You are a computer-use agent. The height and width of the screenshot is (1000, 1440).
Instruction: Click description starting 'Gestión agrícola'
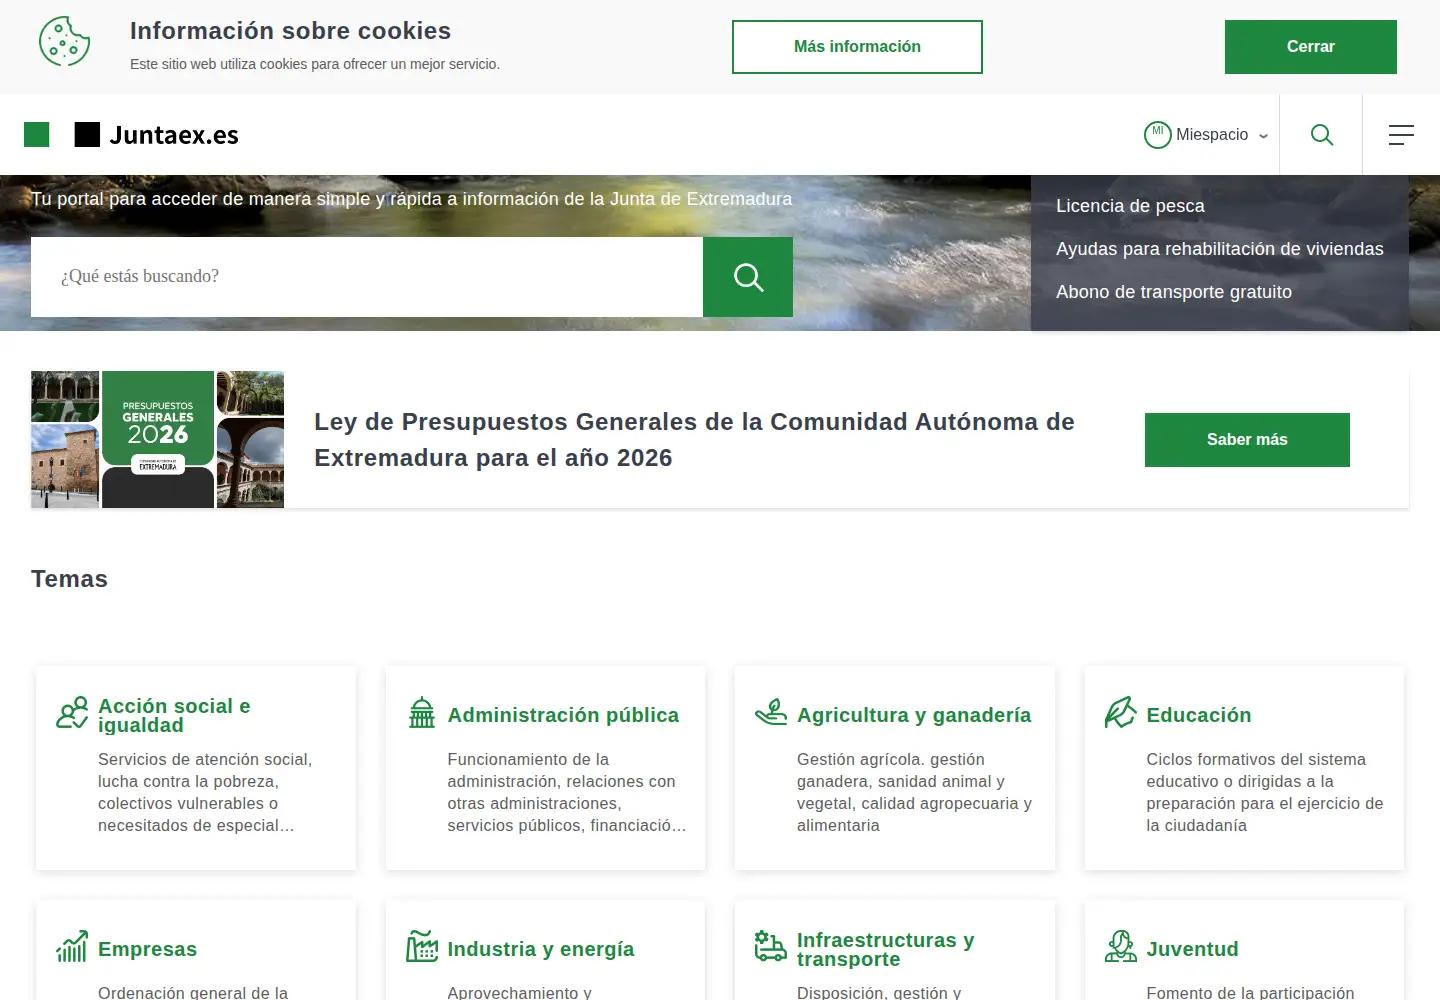[914, 792]
